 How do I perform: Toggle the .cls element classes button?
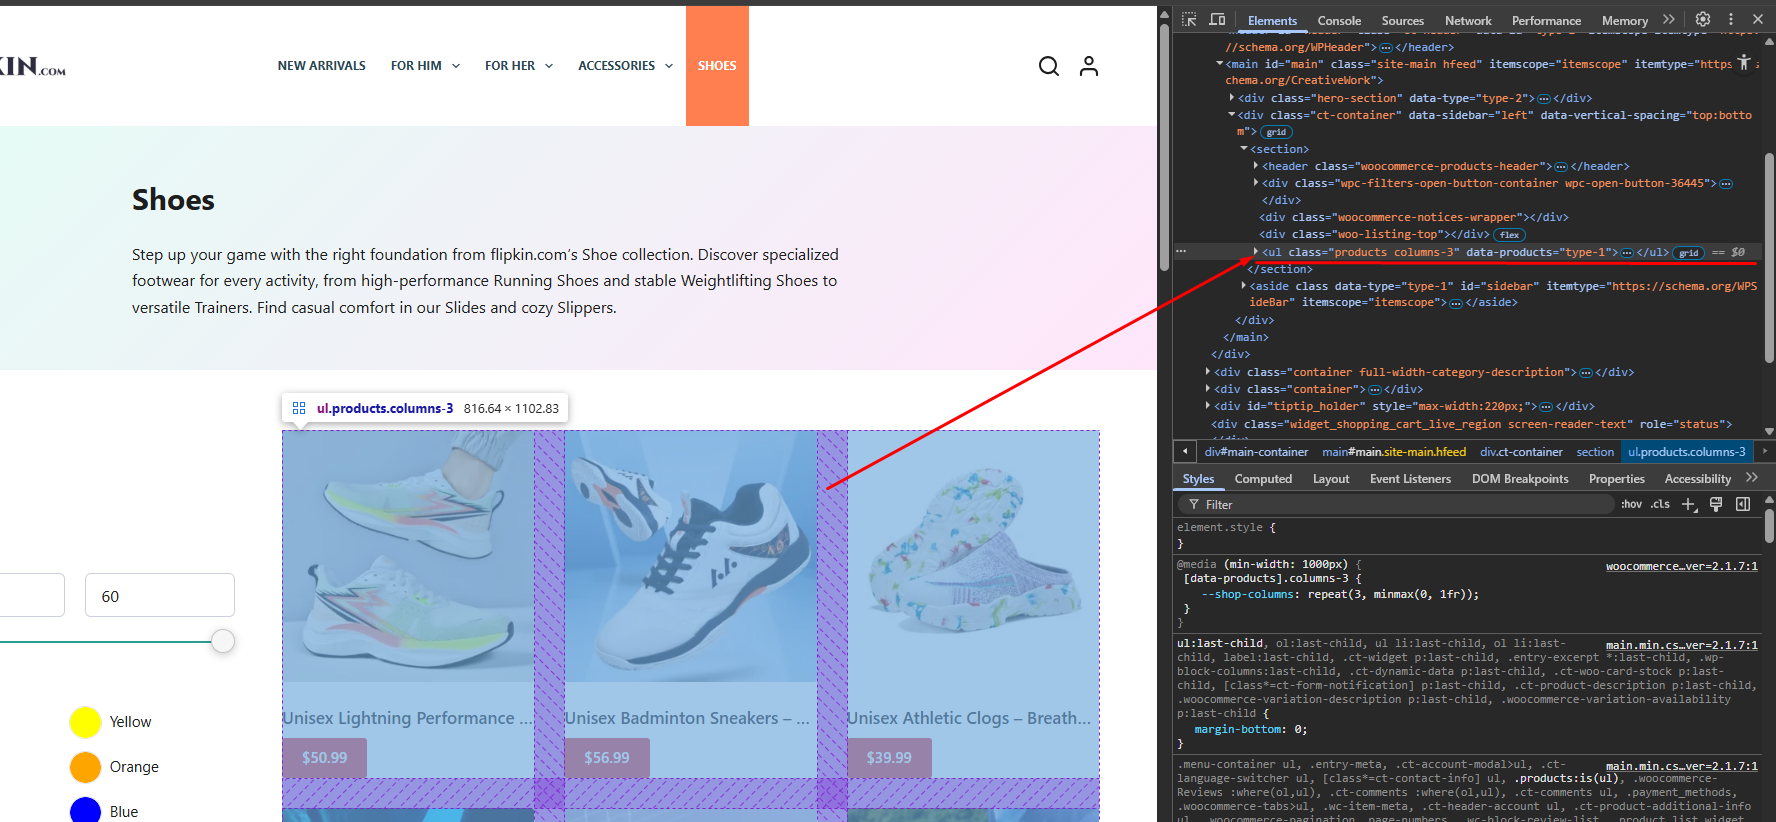click(x=1660, y=504)
